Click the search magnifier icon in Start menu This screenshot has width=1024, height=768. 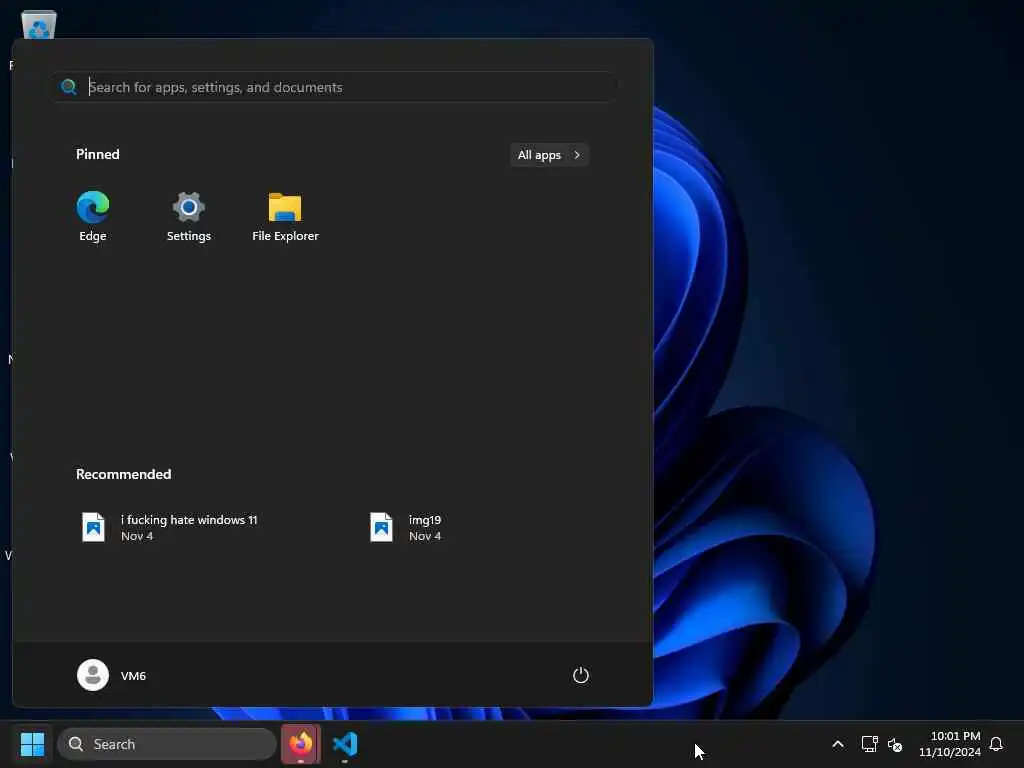point(69,87)
